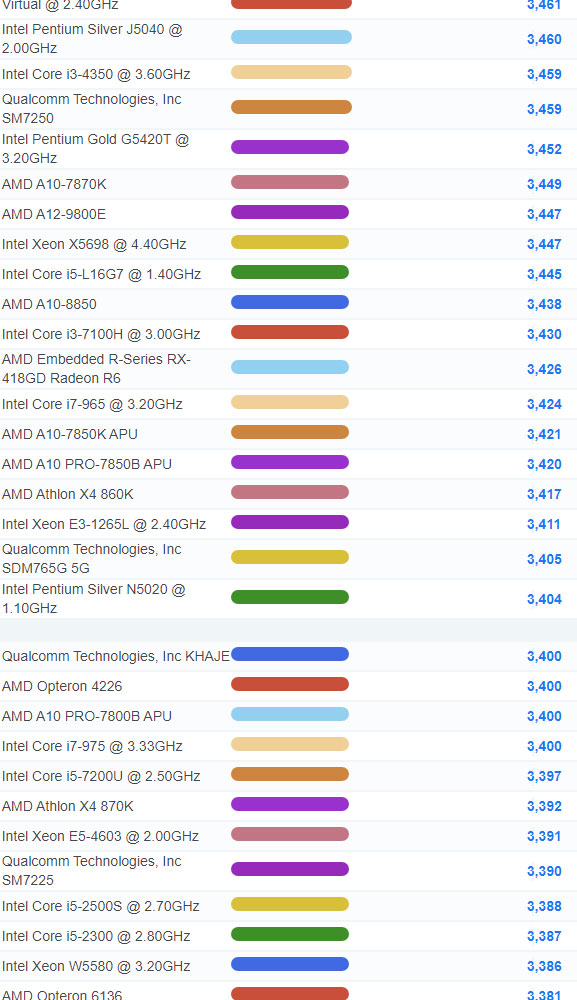The width and height of the screenshot is (577, 1000).
Task: Open Intel Core i3-4350 @ 3.60GHz link
Action: [x=96, y=74]
